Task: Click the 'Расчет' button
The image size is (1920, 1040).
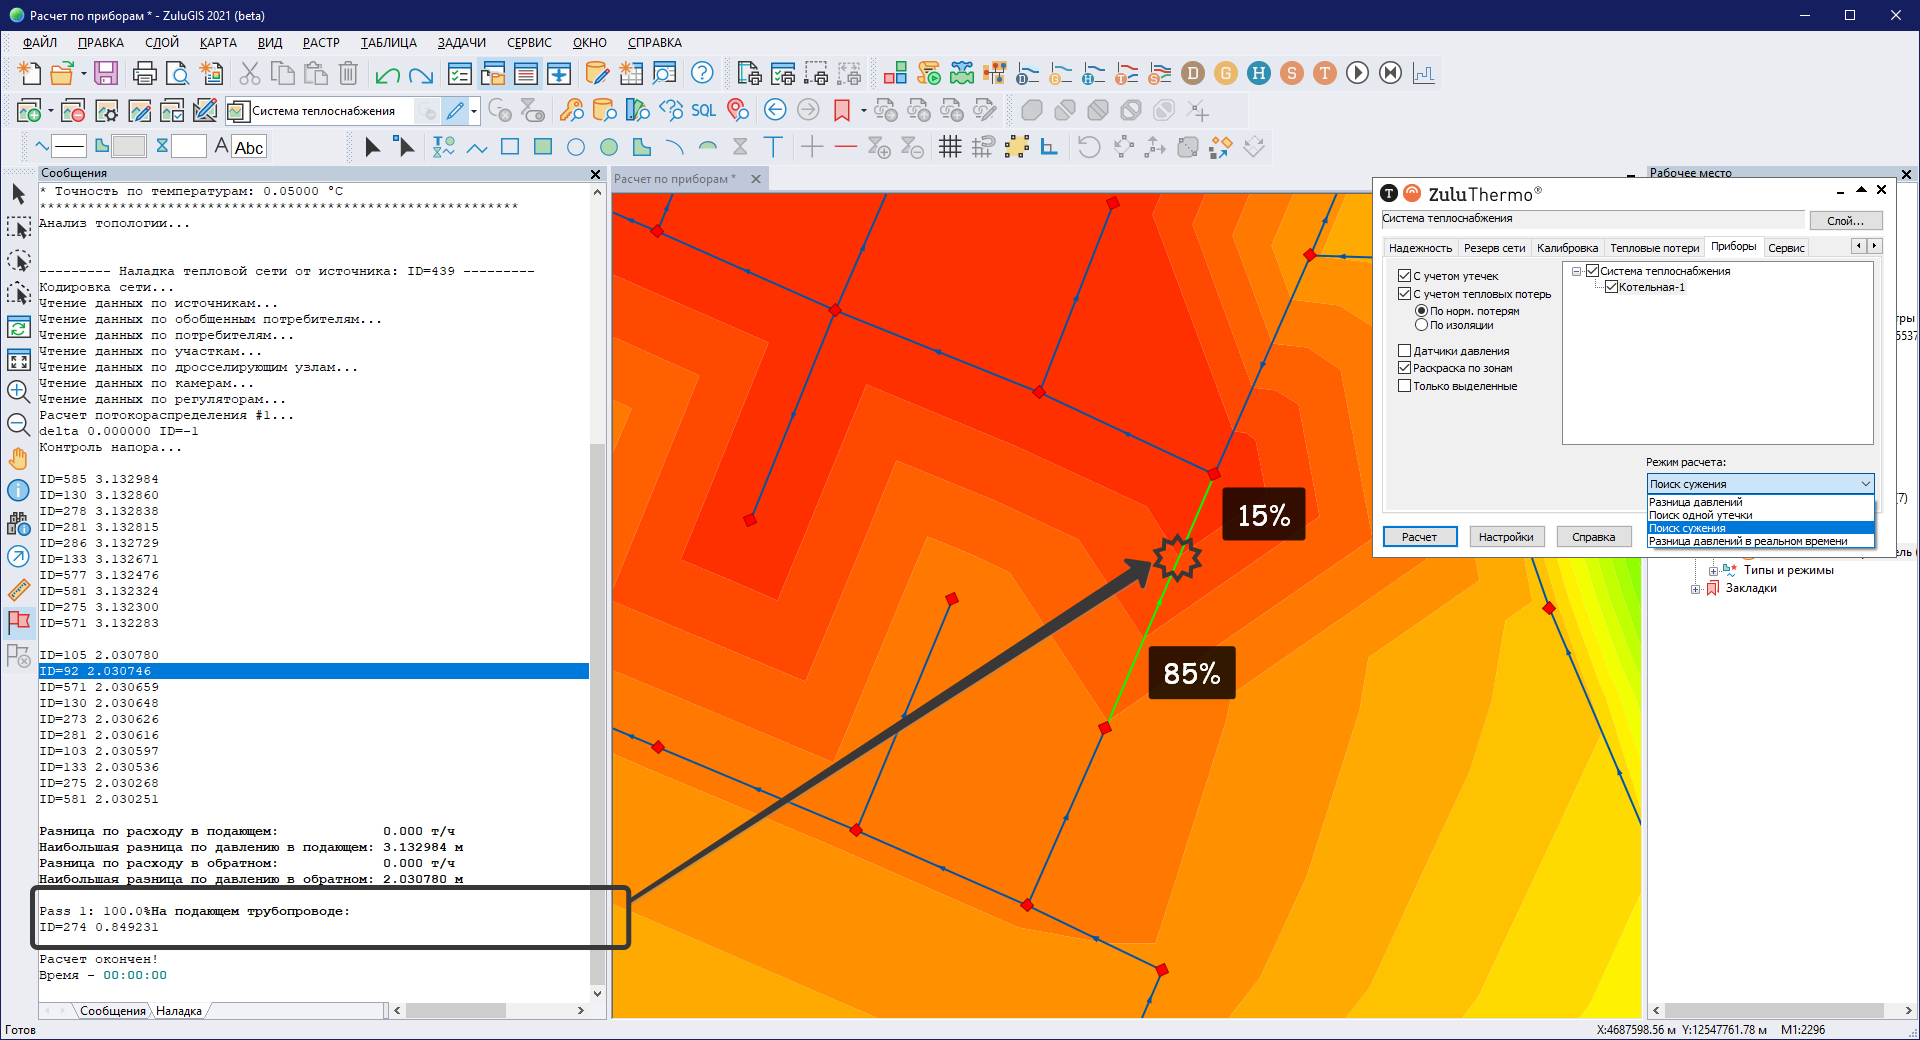Action: coord(1419,537)
